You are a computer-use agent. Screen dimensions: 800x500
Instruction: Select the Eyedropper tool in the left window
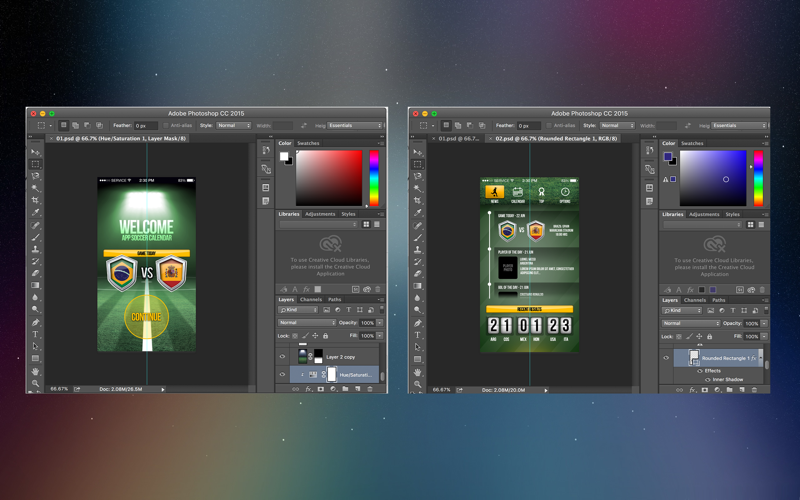(35, 212)
